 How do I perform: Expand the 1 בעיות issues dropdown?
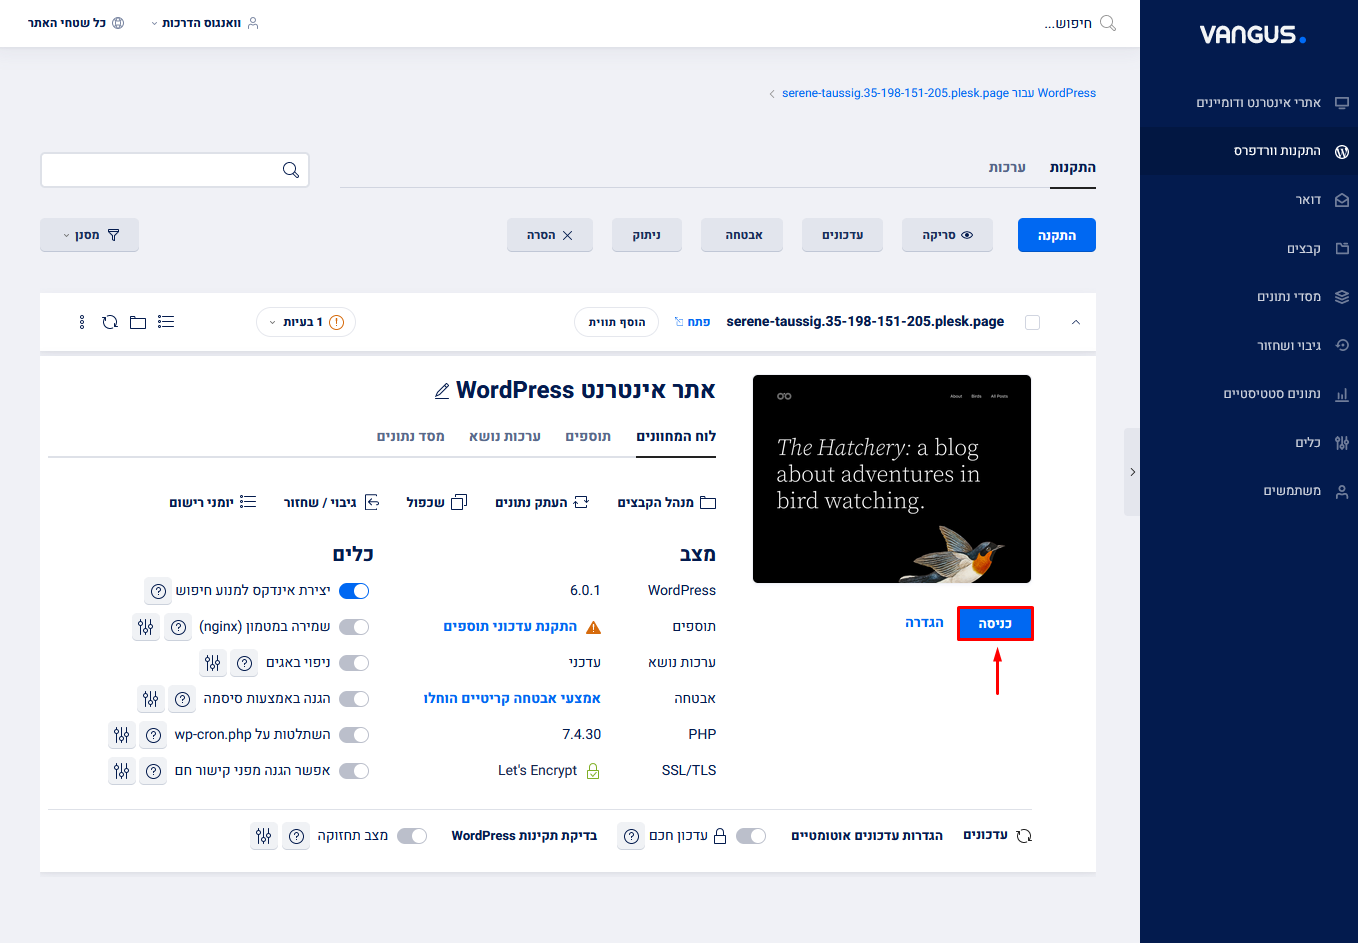tap(306, 322)
